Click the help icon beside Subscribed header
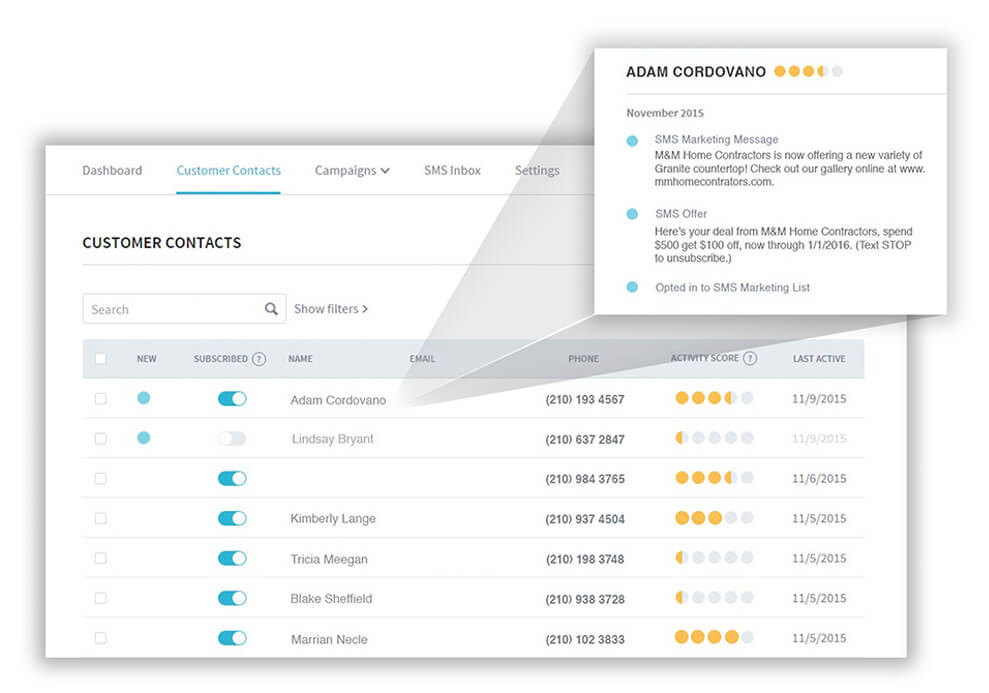The height and width of the screenshot is (693, 989). coord(259,359)
